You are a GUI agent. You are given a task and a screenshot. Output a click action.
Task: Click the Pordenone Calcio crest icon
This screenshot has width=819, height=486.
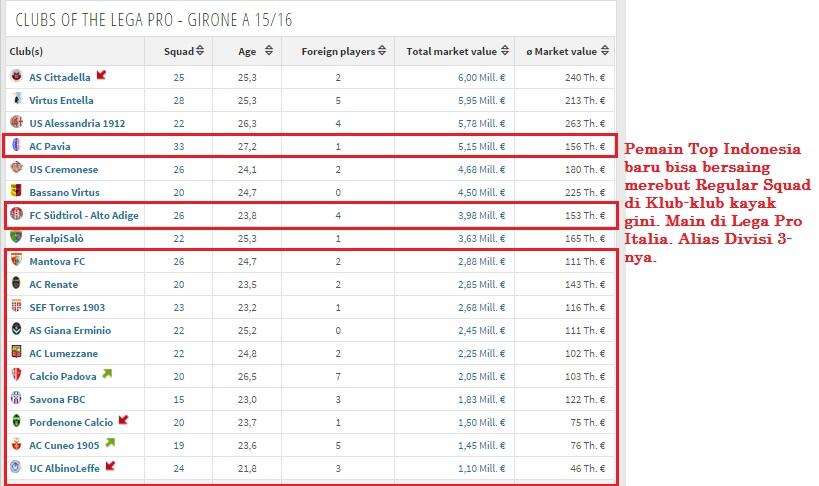point(17,421)
